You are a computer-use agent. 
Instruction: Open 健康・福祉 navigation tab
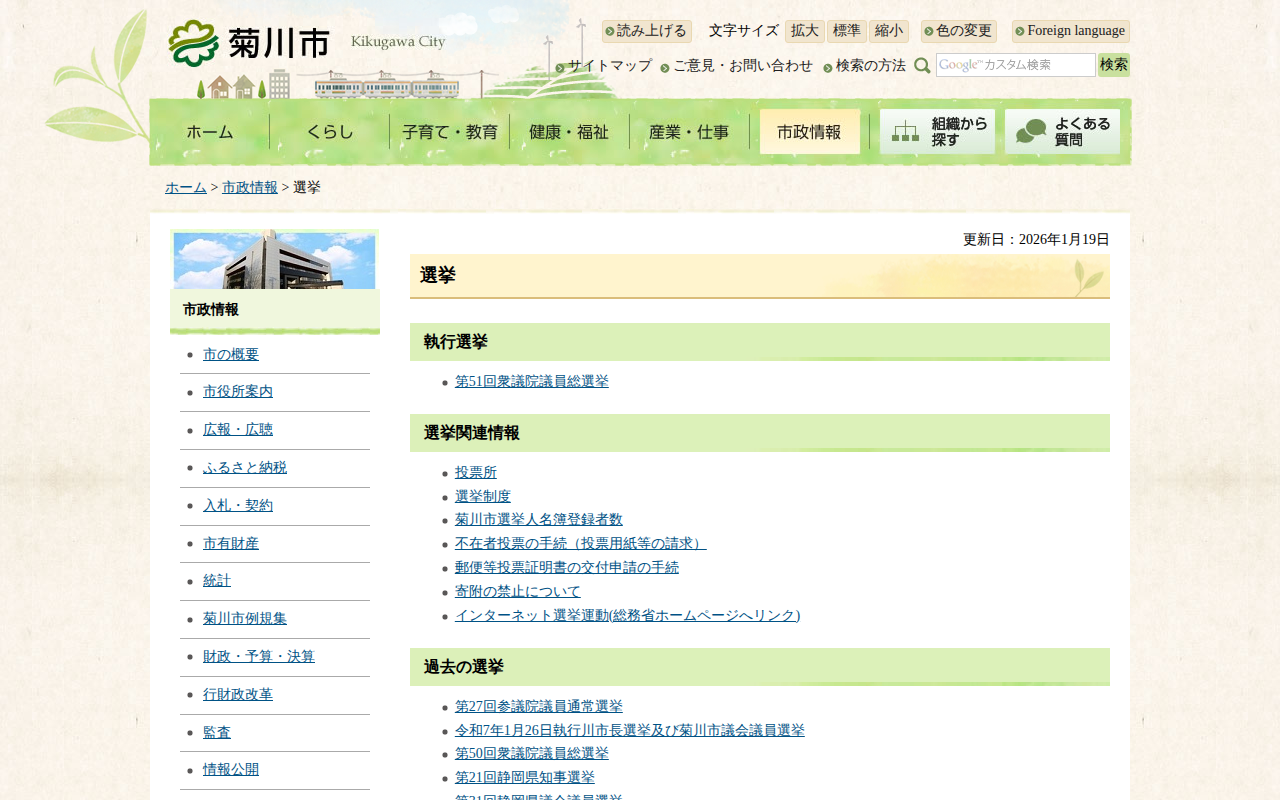[x=569, y=132]
